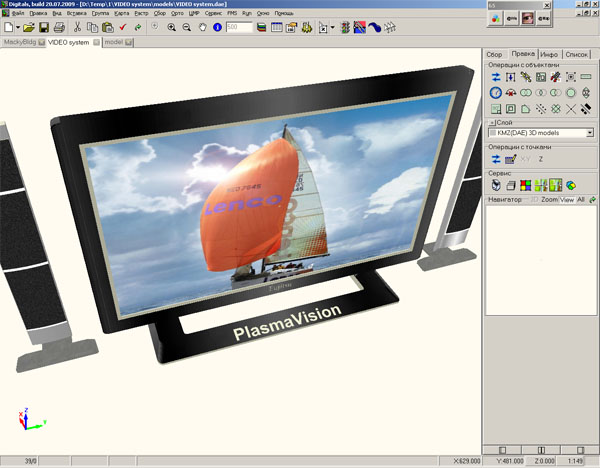Zoom in with the magnifier plus icon
Image resolution: width=600 pixels, height=468 pixels.
click(x=171, y=27)
